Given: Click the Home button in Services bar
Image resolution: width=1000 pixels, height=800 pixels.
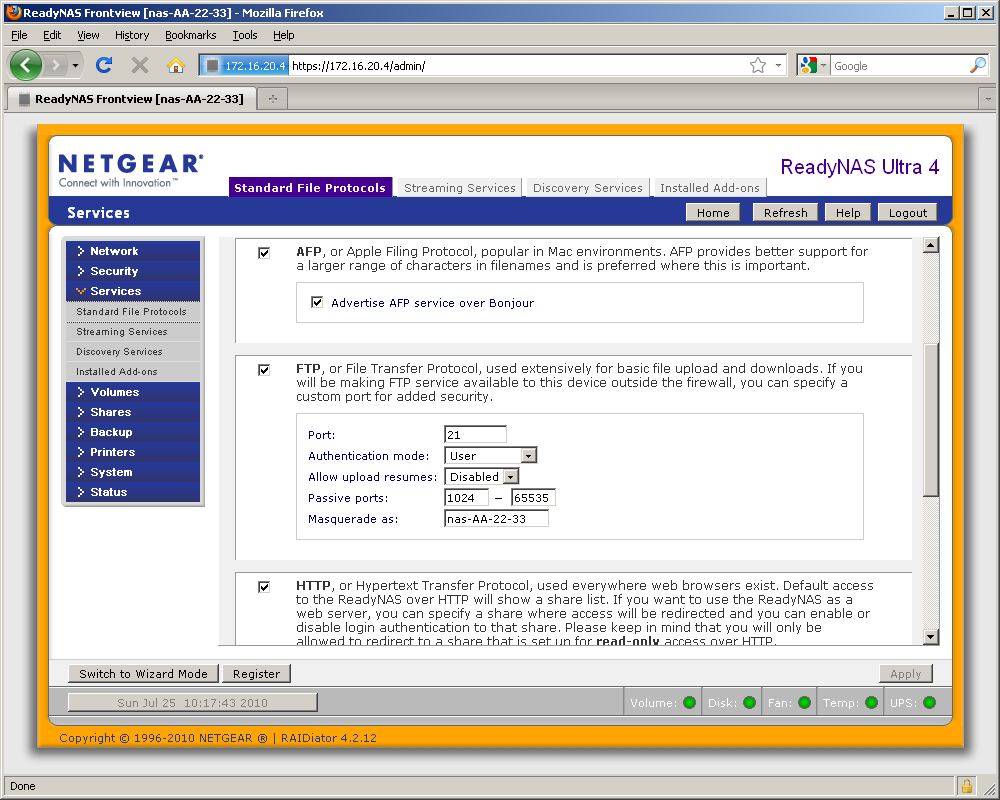Looking at the screenshot, I should (712, 212).
